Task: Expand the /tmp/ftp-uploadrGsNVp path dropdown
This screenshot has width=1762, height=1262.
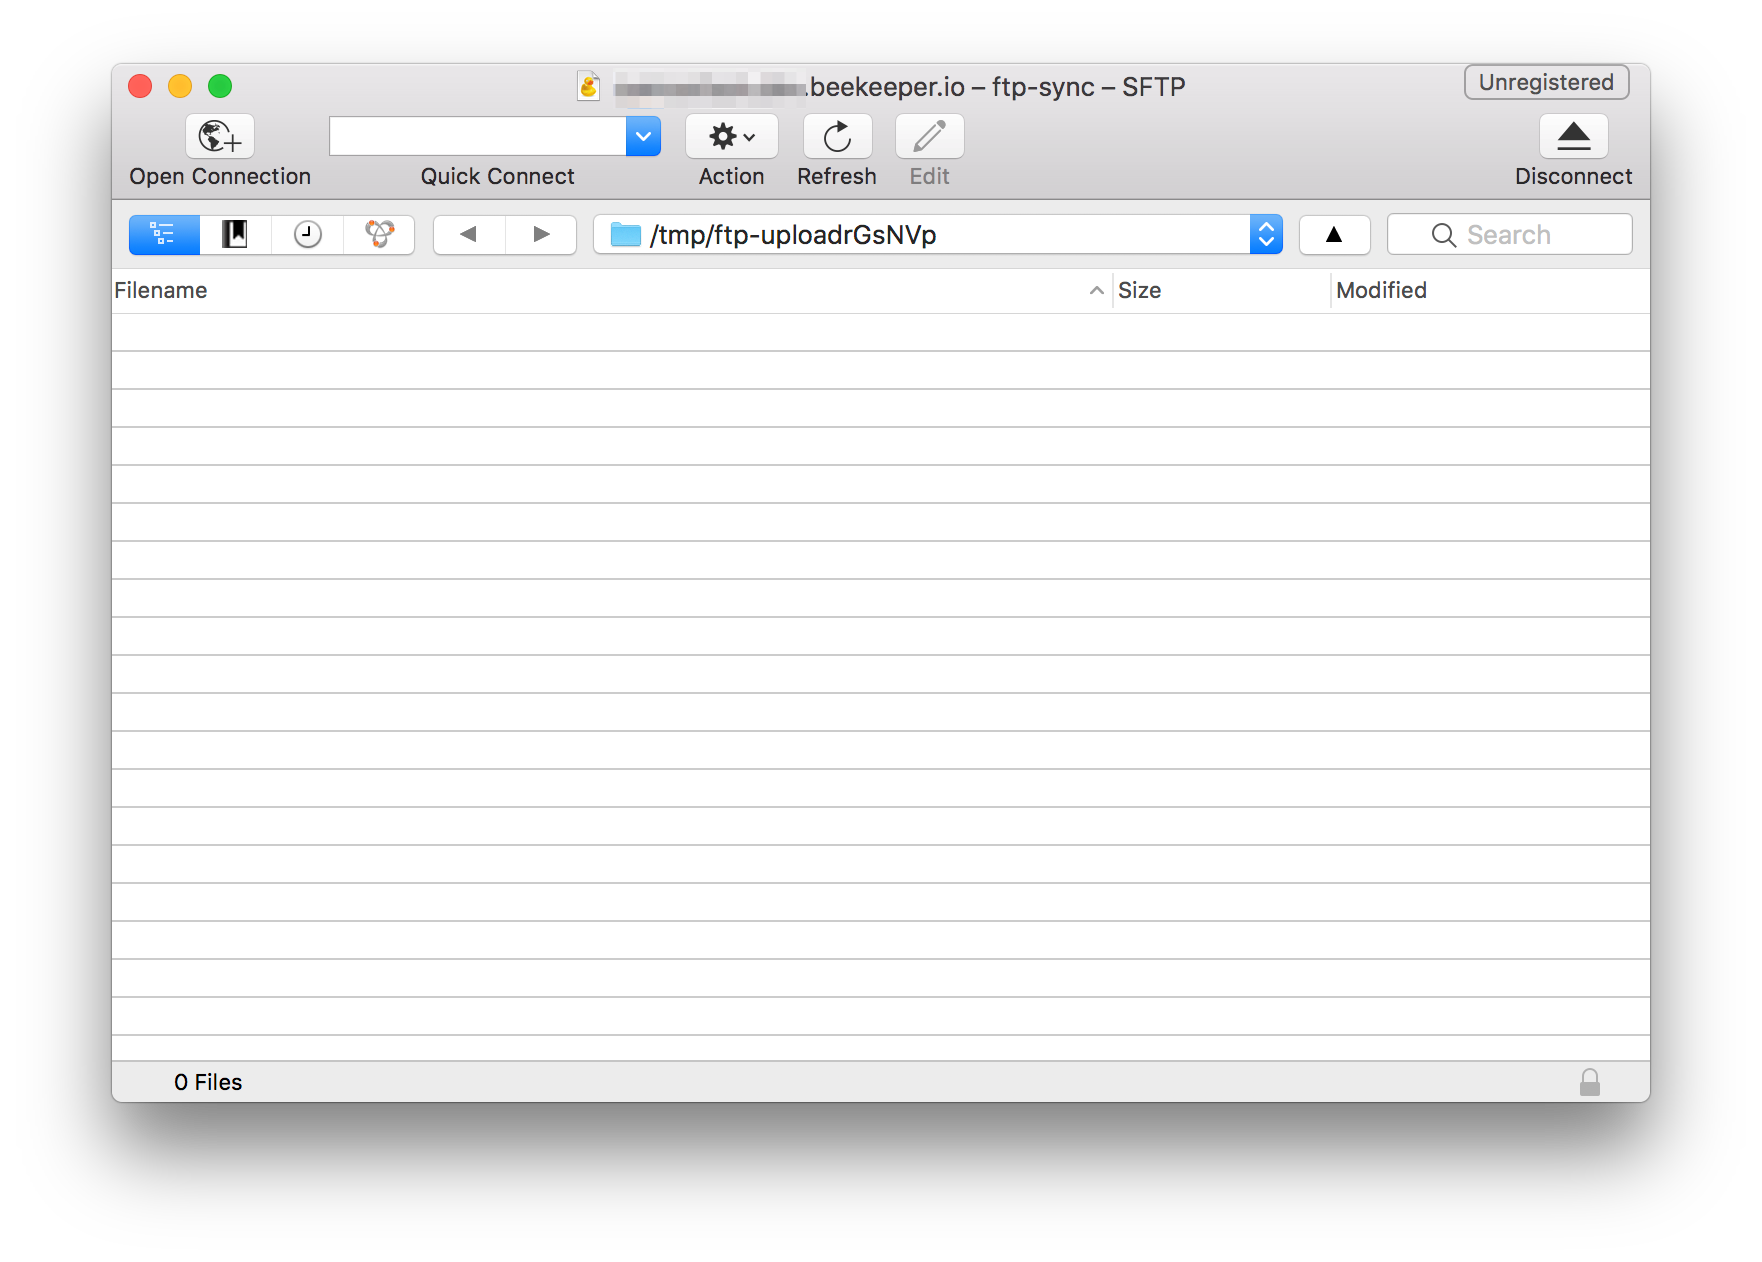Action: pos(1266,235)
